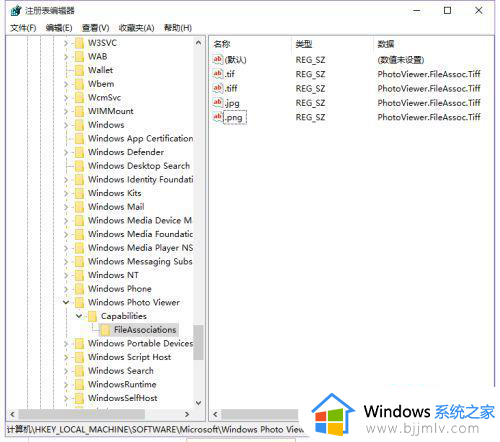Select the Windows Media Foundation key
Viewport: 500px width, 442px height.
140,234
